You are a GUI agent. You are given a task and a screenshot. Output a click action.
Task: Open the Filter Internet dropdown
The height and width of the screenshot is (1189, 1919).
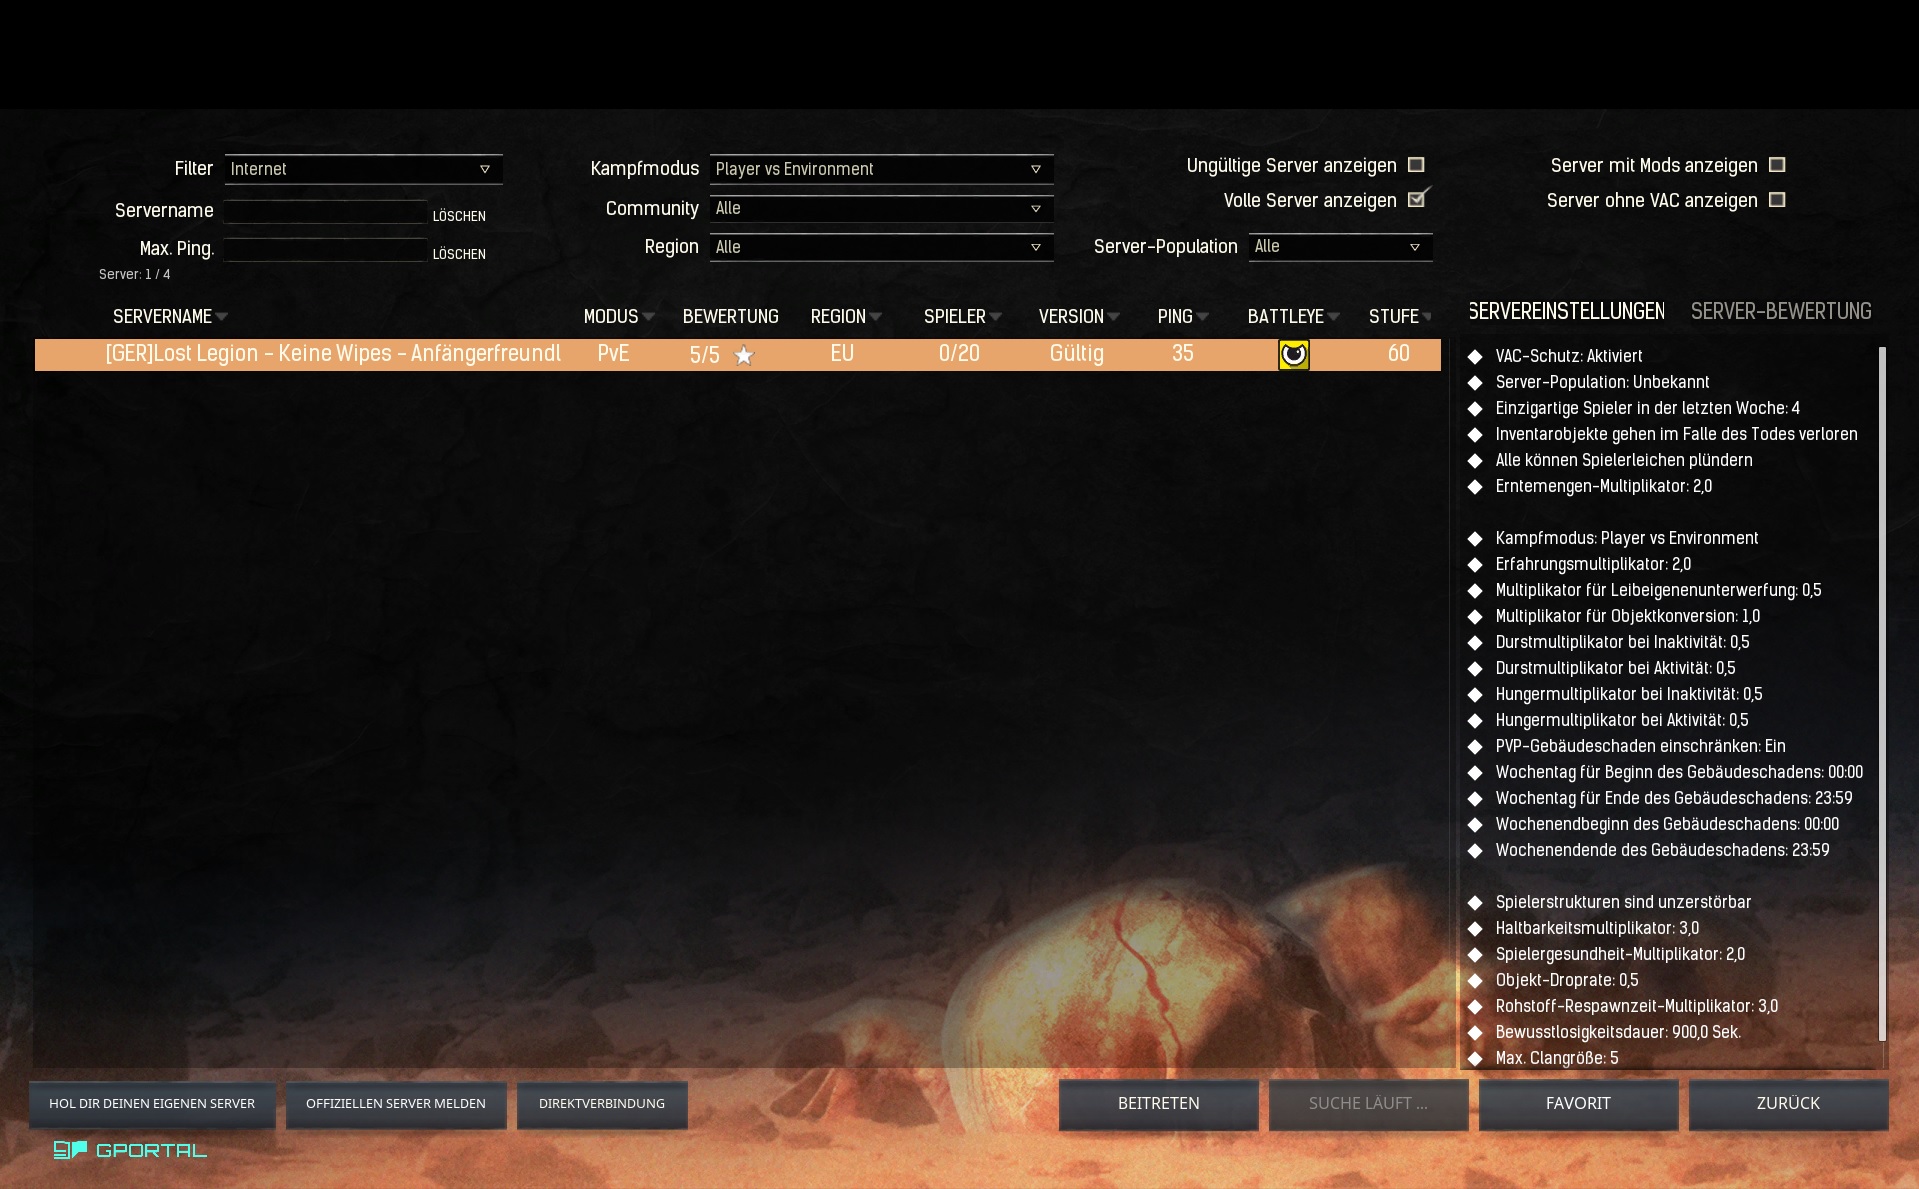point(363,169)
